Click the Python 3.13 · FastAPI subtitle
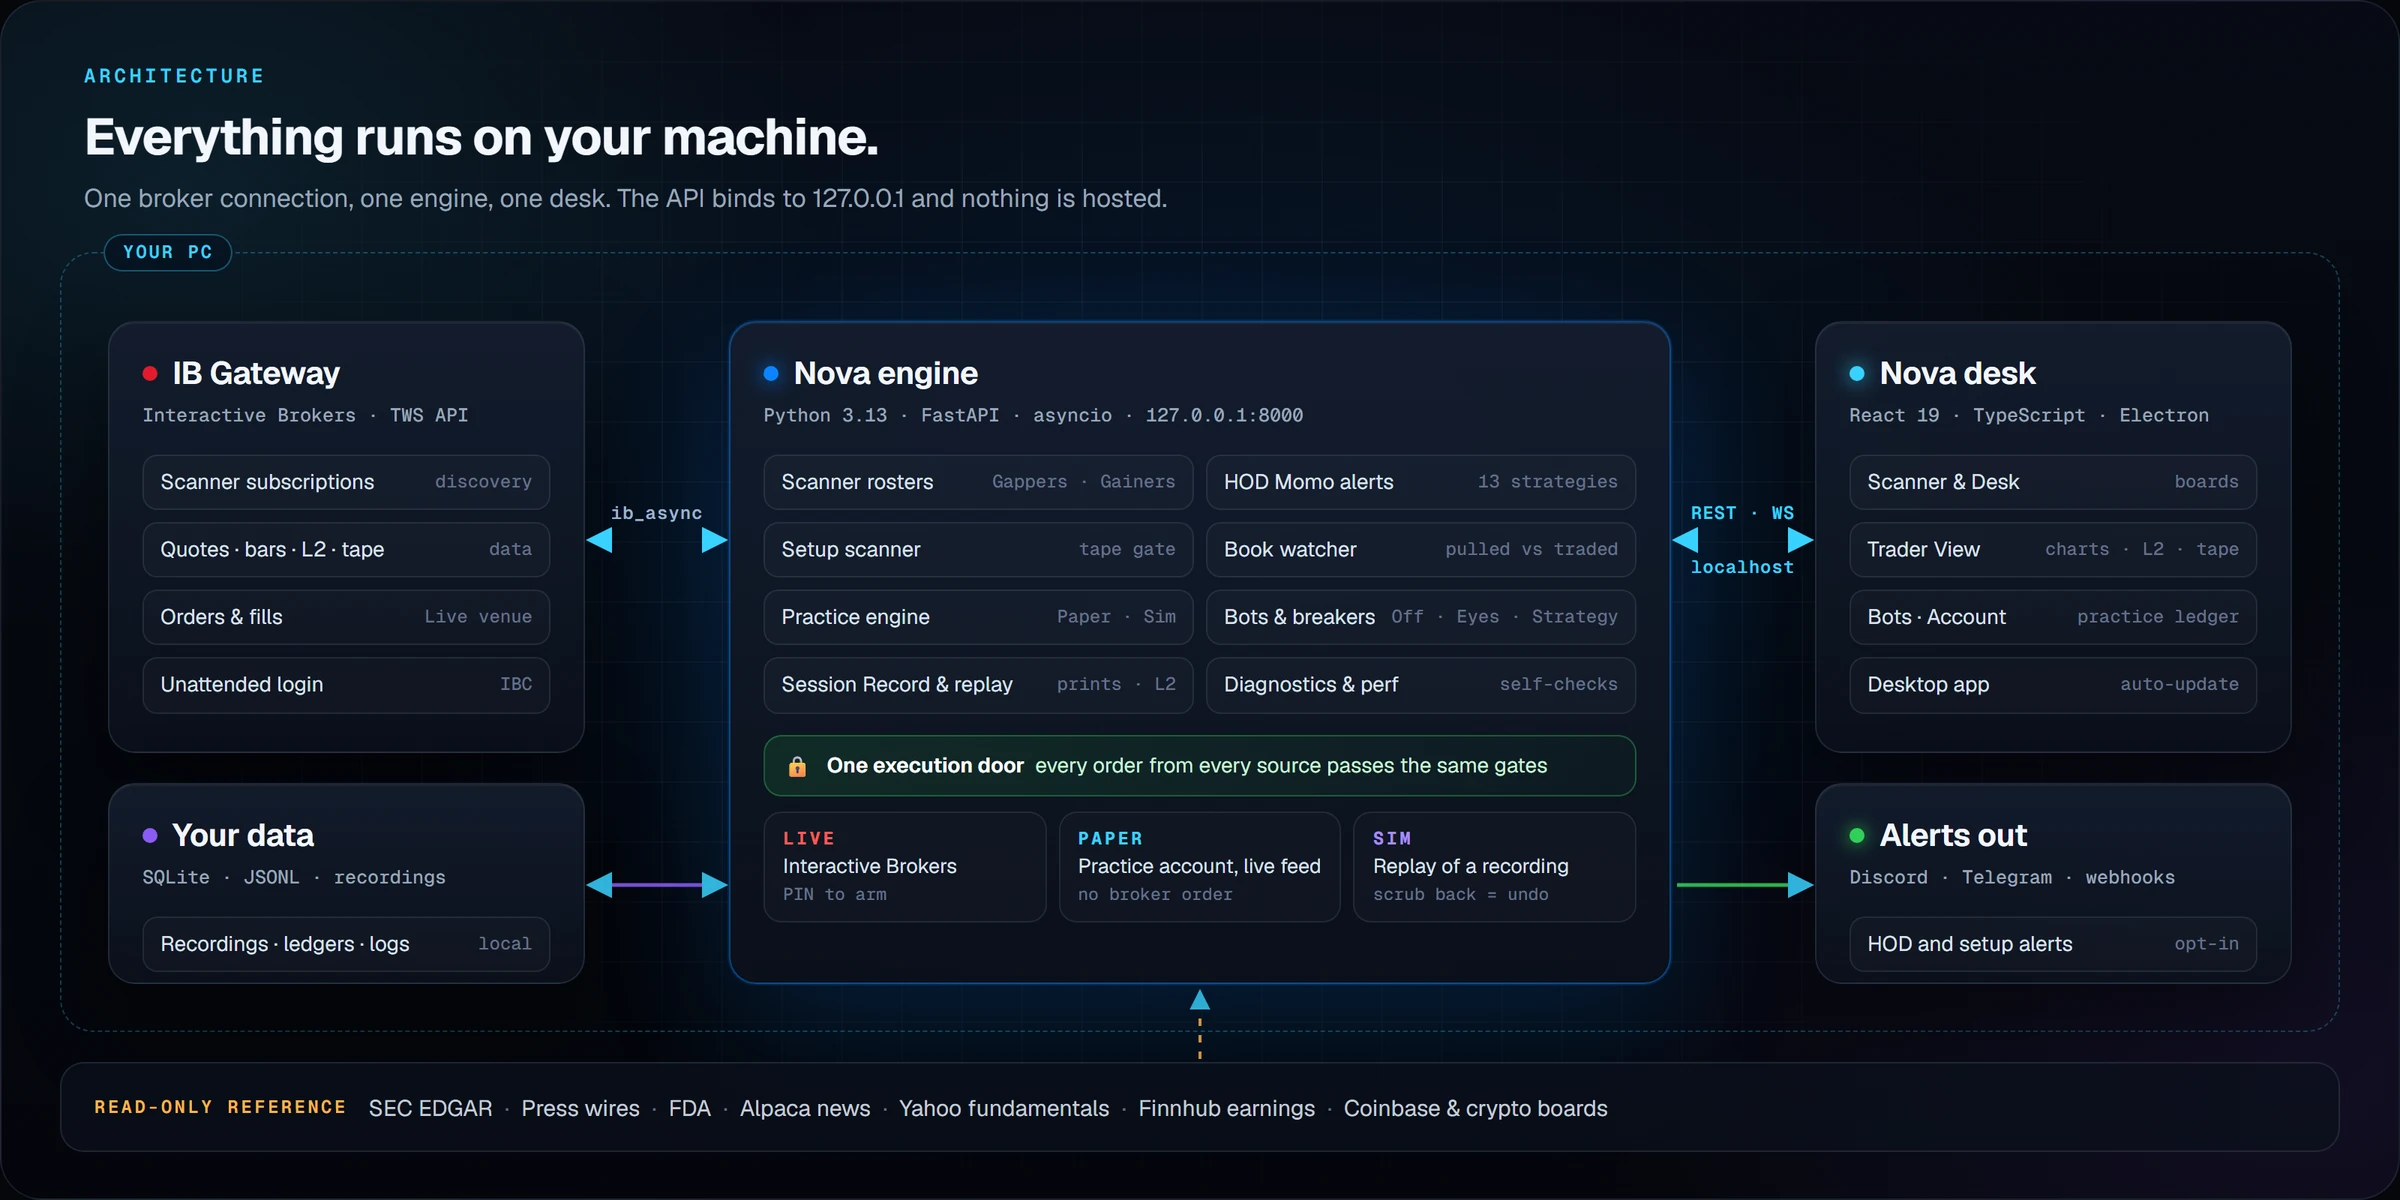2400x1200 pixels. [1033, 415]
